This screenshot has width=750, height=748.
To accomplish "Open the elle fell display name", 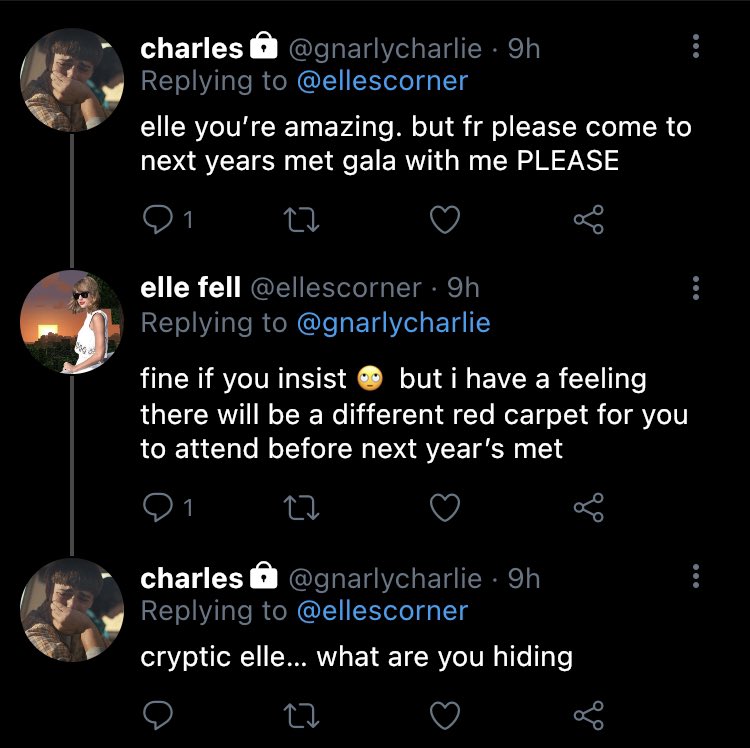I will pyautogui.click(x=190, y=287).
